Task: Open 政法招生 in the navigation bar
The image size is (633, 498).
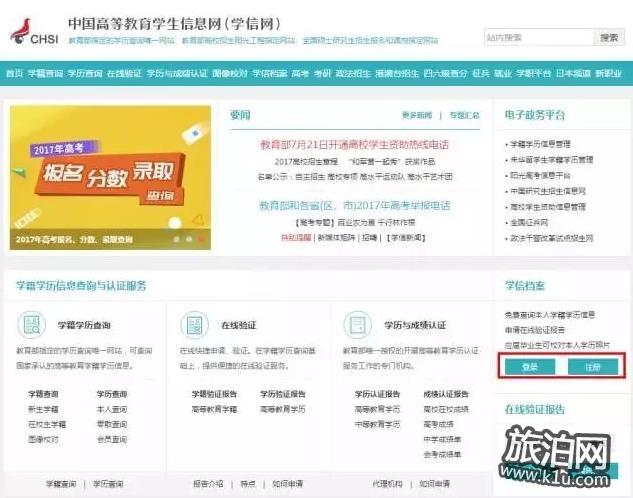Action: pyautogui.click(x=353, y=73)
